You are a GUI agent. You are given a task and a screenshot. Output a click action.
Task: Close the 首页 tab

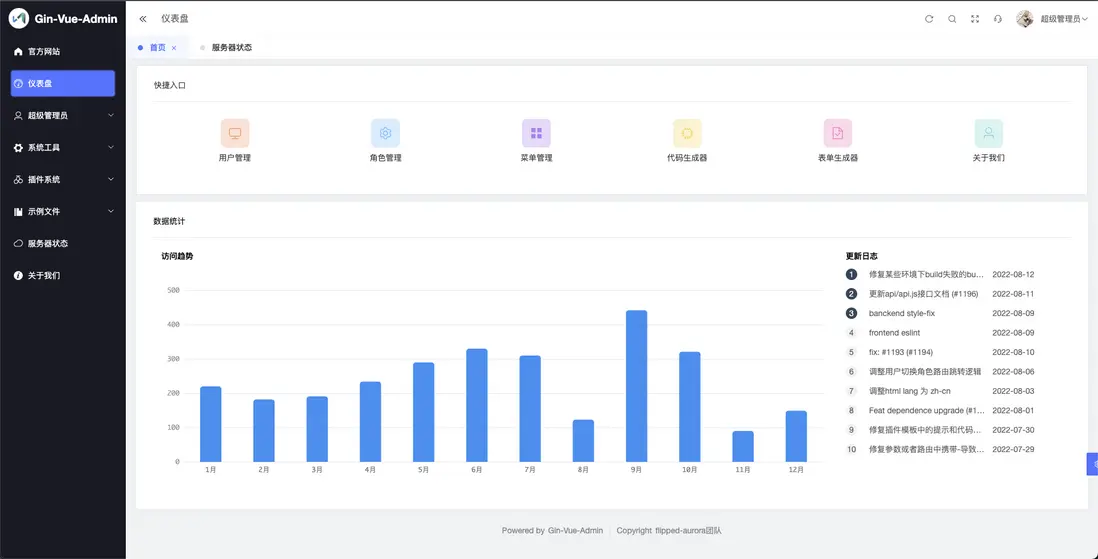(174, 48)
